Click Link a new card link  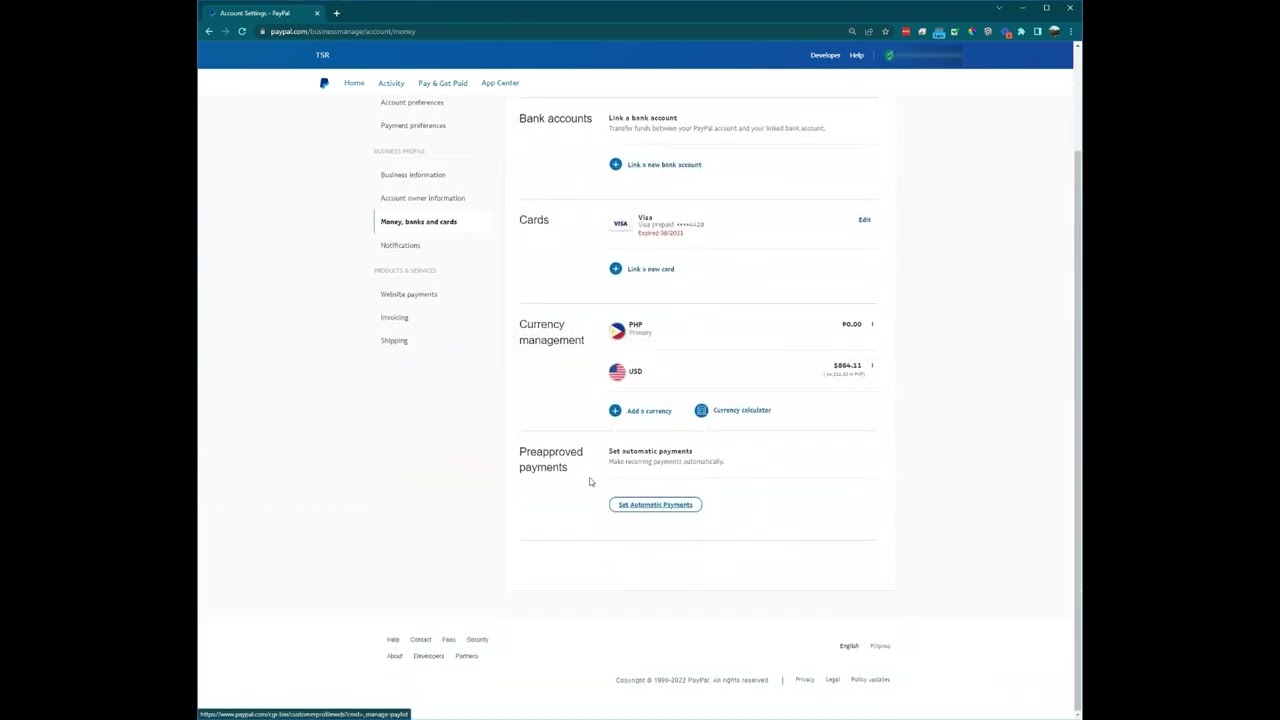(650, 269)
